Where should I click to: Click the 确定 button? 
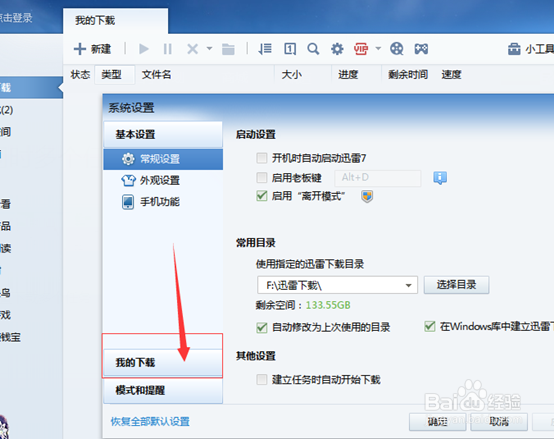point(437,422)
